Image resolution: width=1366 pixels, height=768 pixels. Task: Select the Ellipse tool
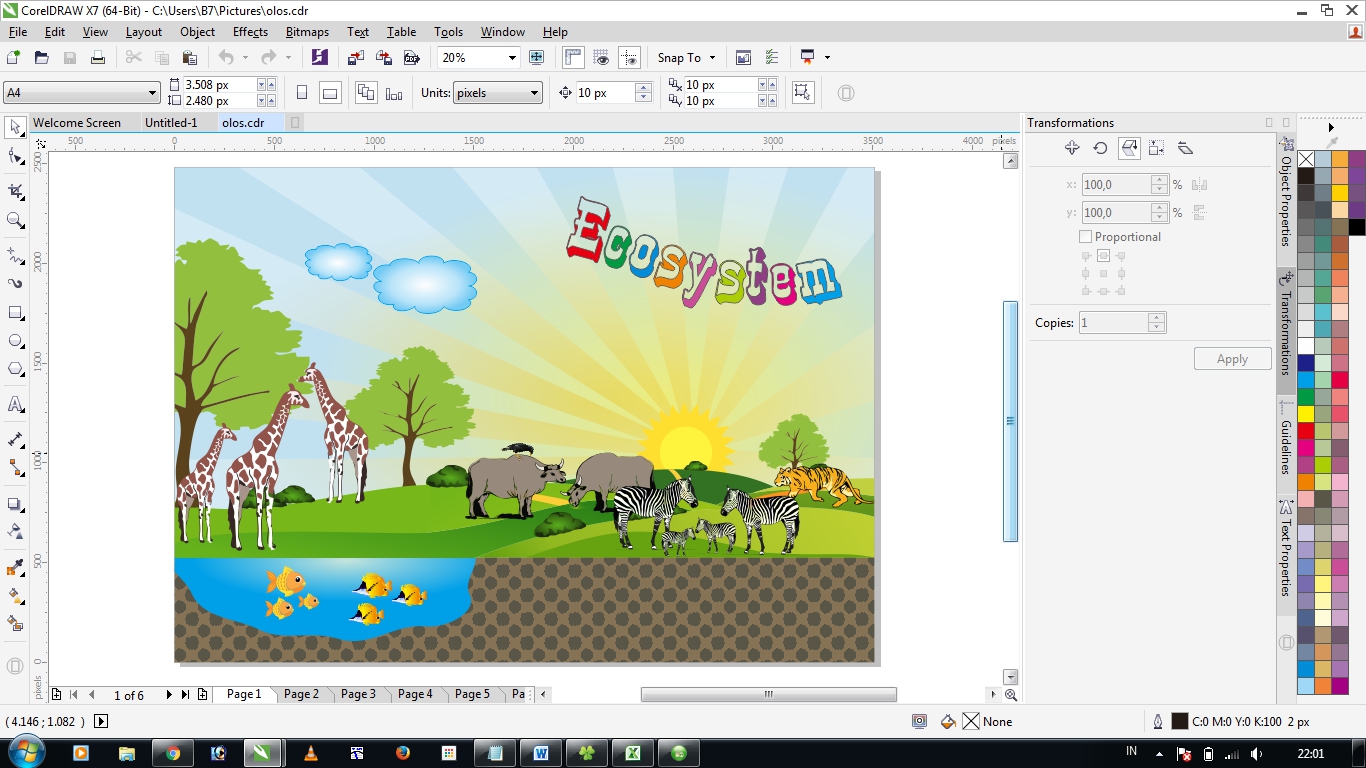click(14, 340)
